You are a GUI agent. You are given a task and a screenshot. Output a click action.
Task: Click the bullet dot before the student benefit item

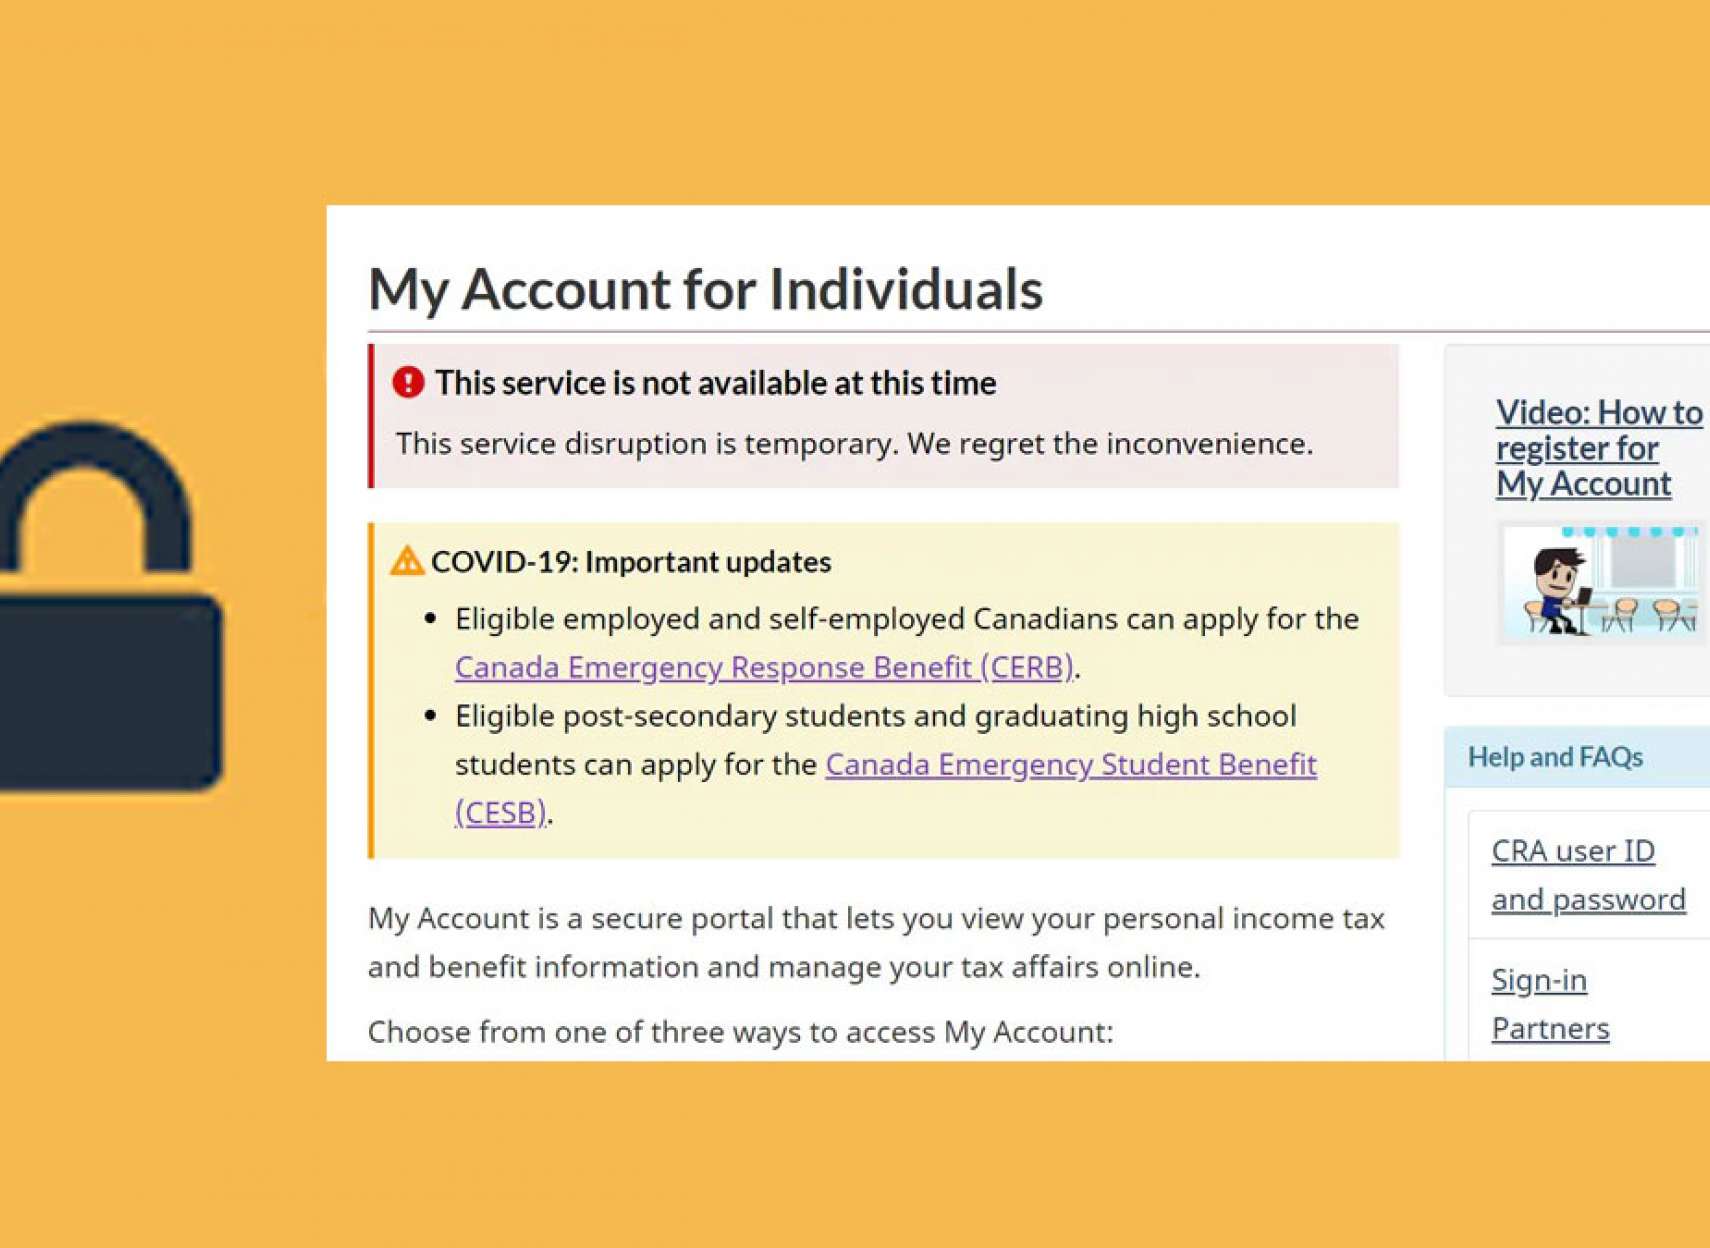click(431, 716)
